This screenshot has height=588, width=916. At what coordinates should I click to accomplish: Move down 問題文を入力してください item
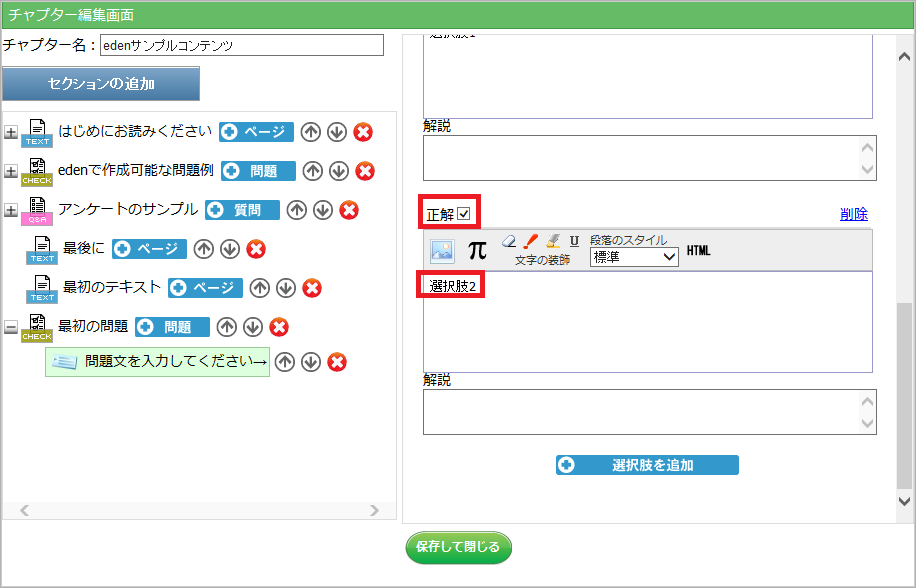point(311,362)
